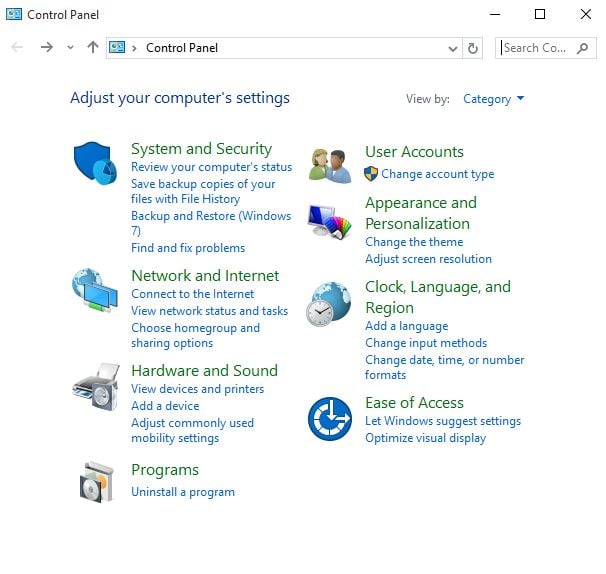Click the UAC shield beside Change account type
The height and width of the screenshot is (574, 606).
coord(371,174)
